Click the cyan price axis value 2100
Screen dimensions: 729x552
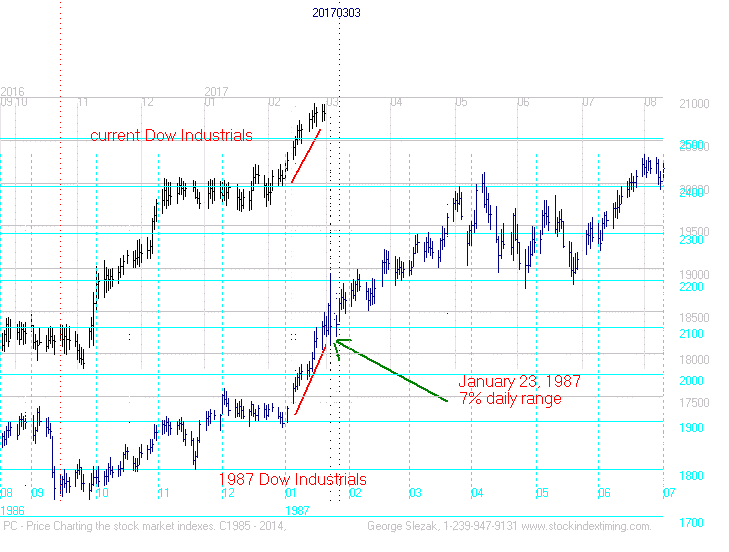point(691,334)
